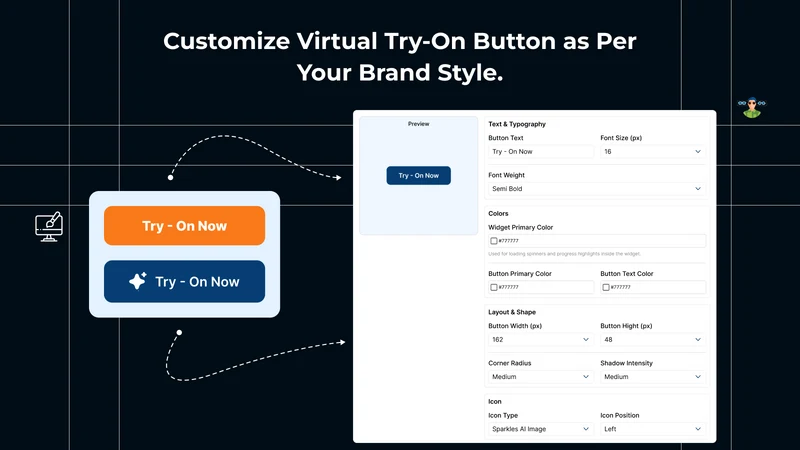Click the Widget Primary Color swatch
800x450 pixels.
(493, 241)
